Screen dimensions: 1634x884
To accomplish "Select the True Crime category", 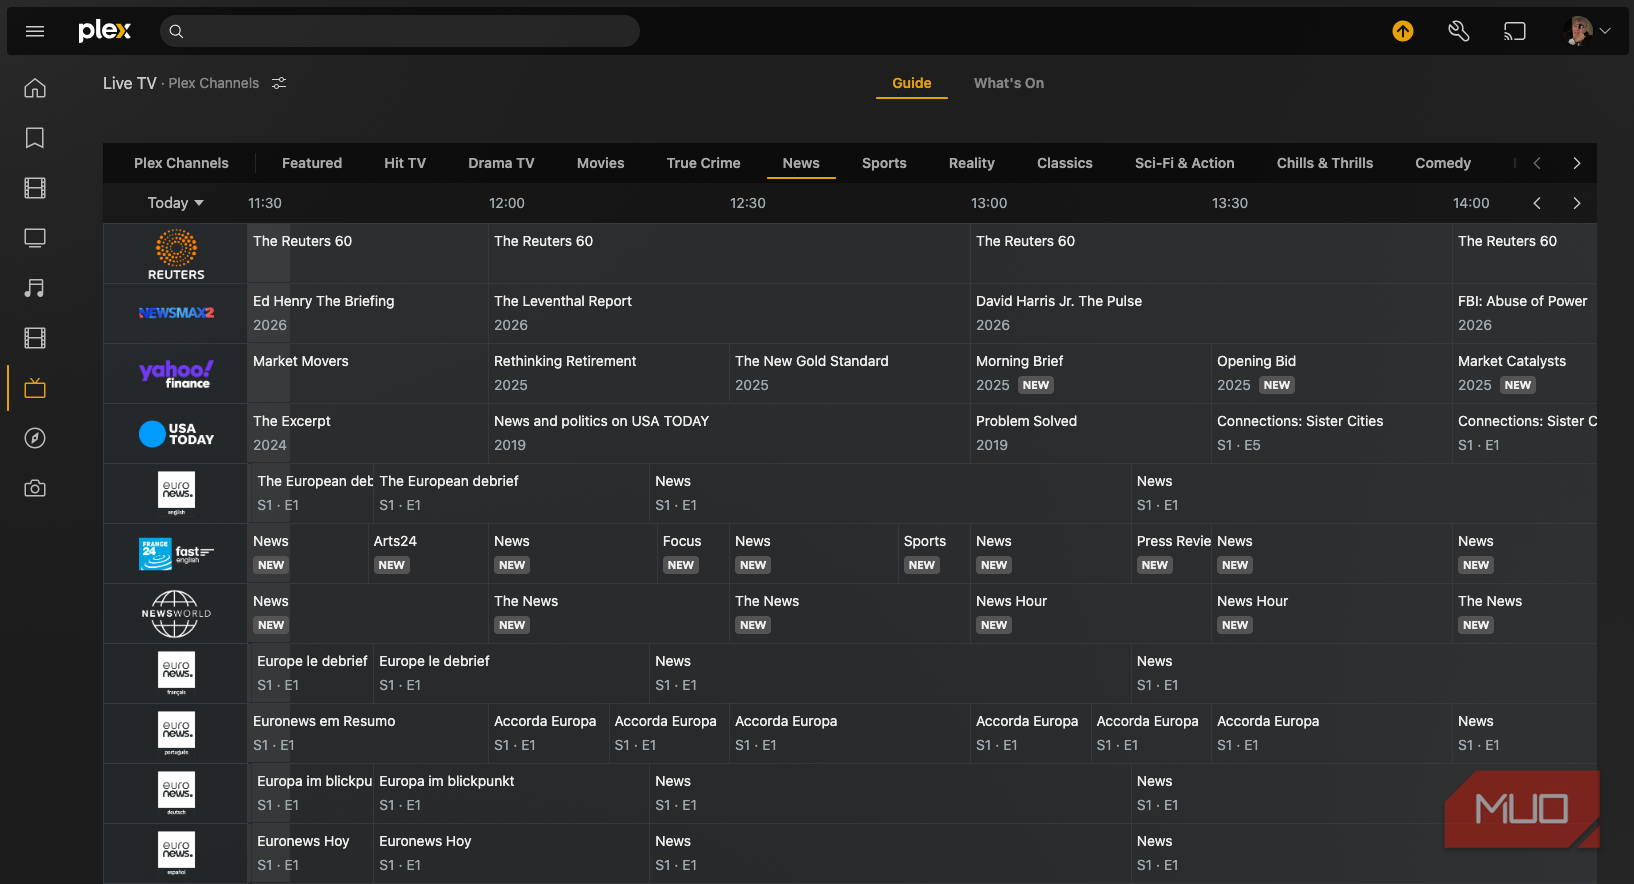I will pyautogui.click(x=704, y=163).
